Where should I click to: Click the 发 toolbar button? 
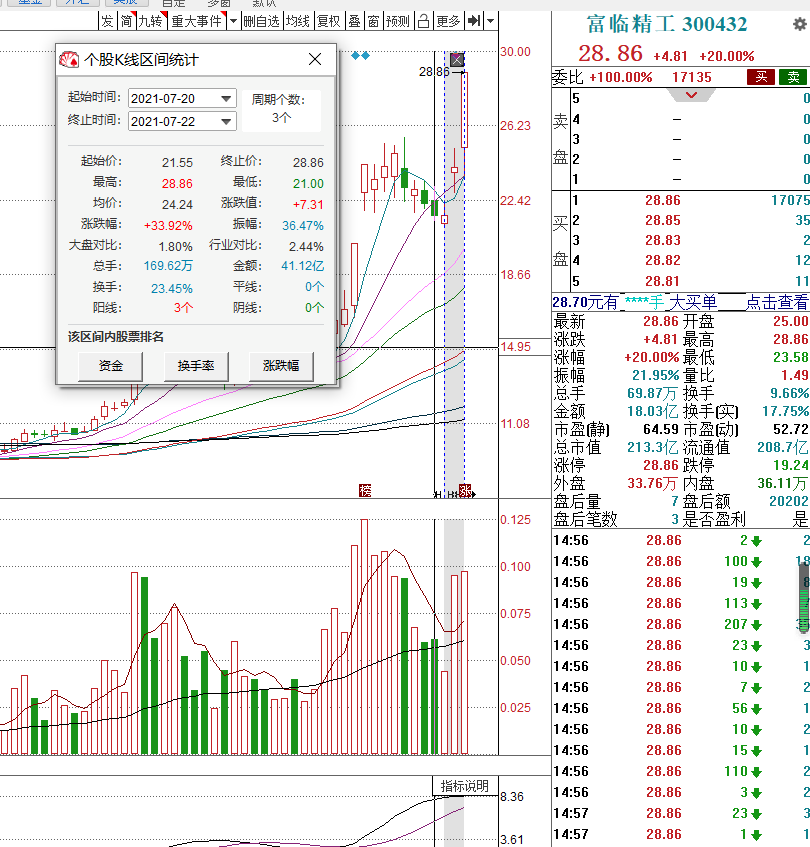[107, 21]
